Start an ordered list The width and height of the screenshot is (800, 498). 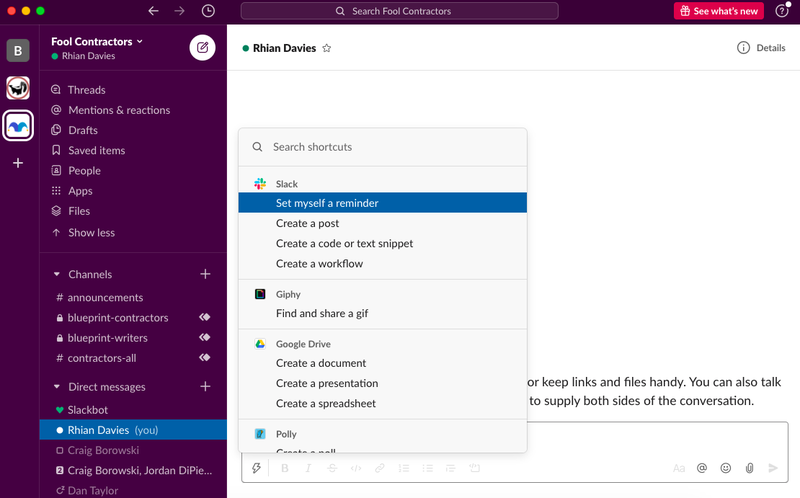coord(404,468)
